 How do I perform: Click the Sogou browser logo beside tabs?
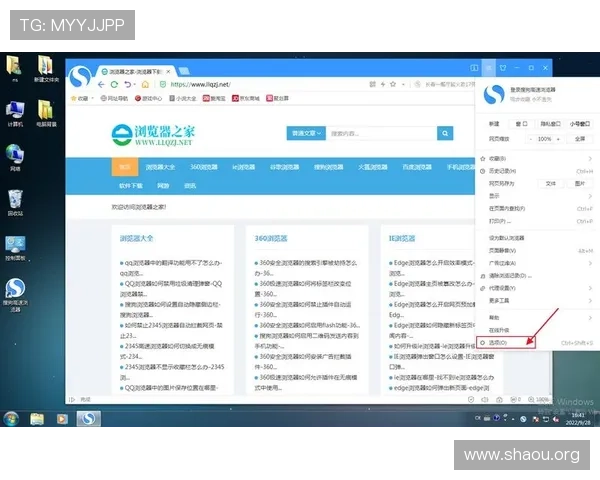(80, 77)
